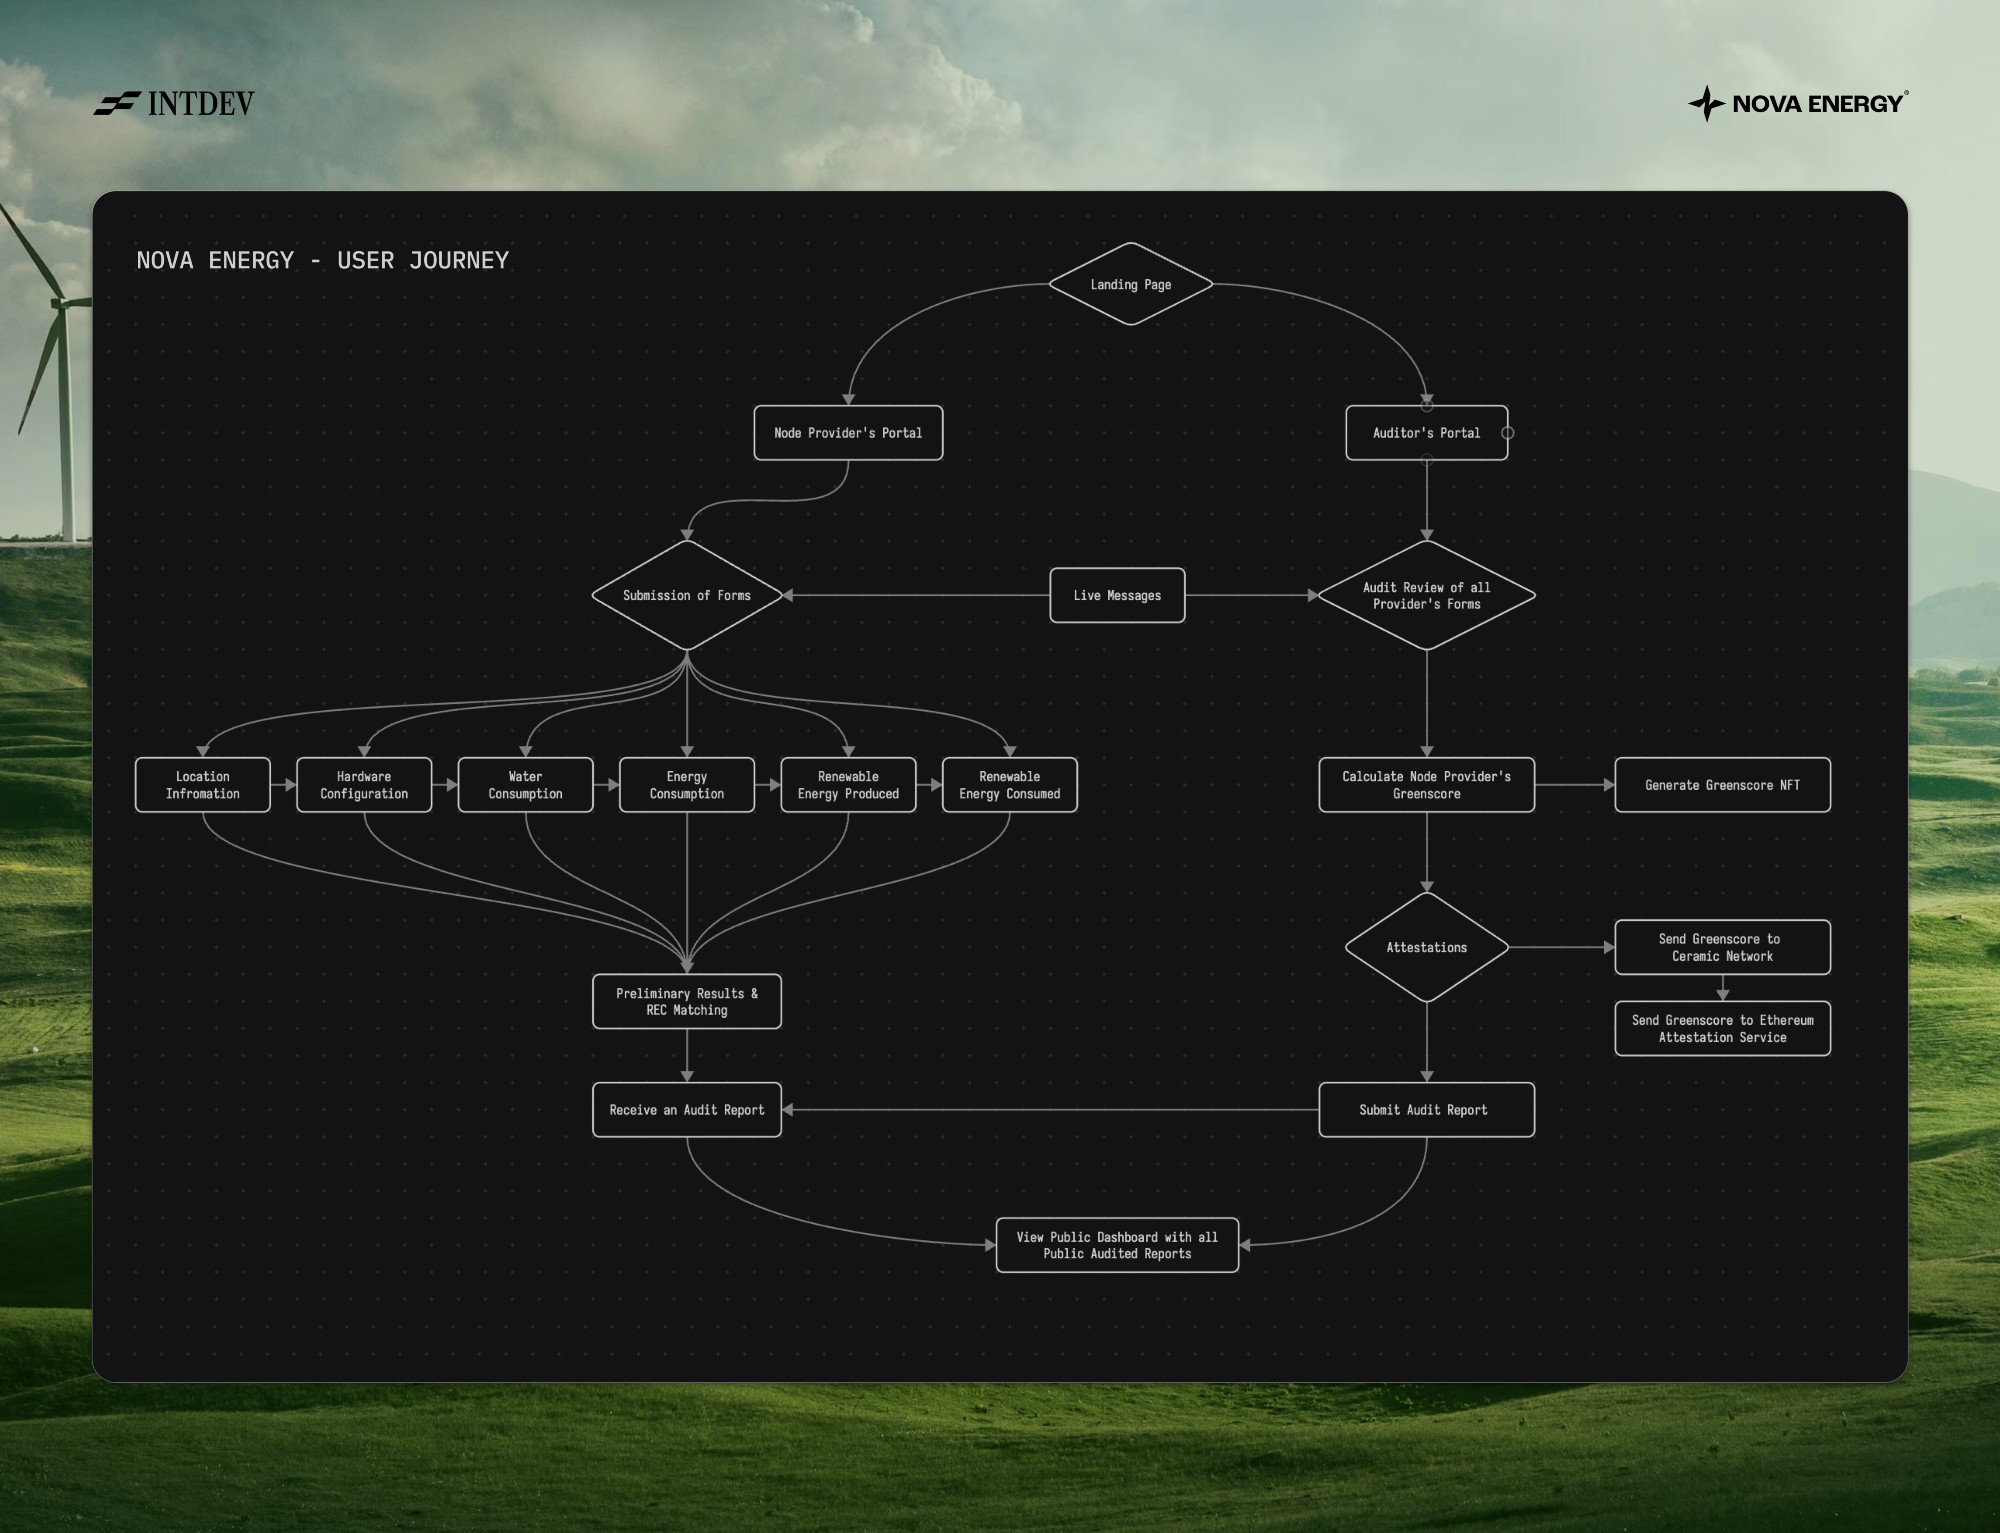This screenshot has height=1533, width=2000.
Task: Click the Live Messages node
Action: (x=1117, y=595)
